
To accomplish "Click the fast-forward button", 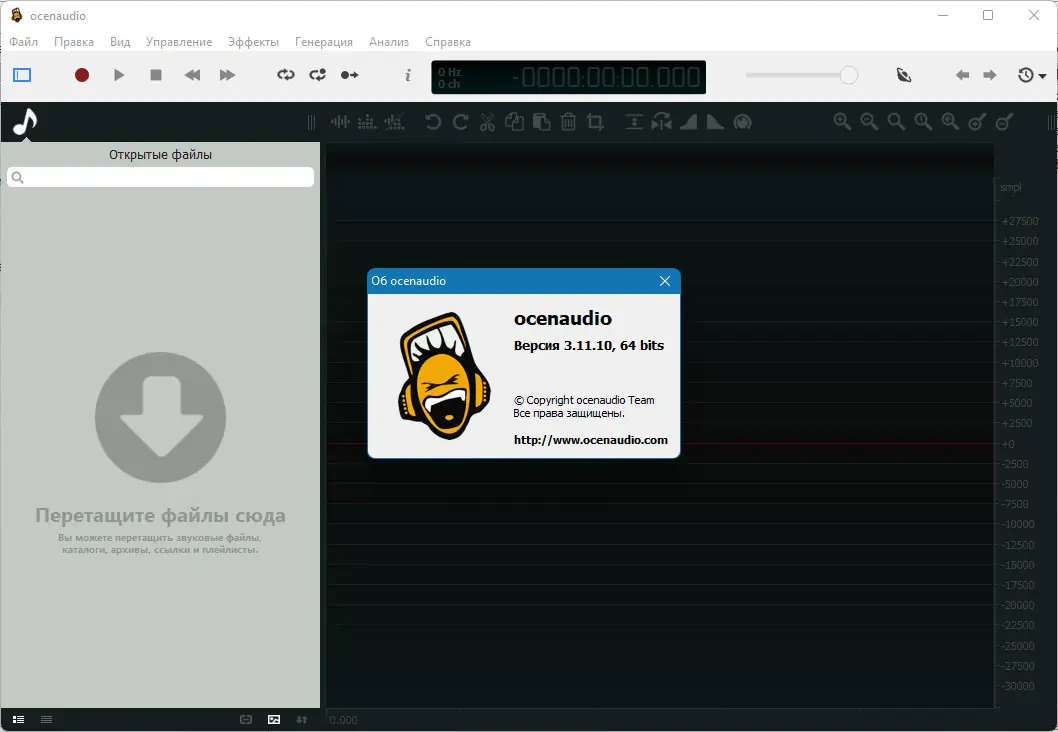I will pos(227,75).
